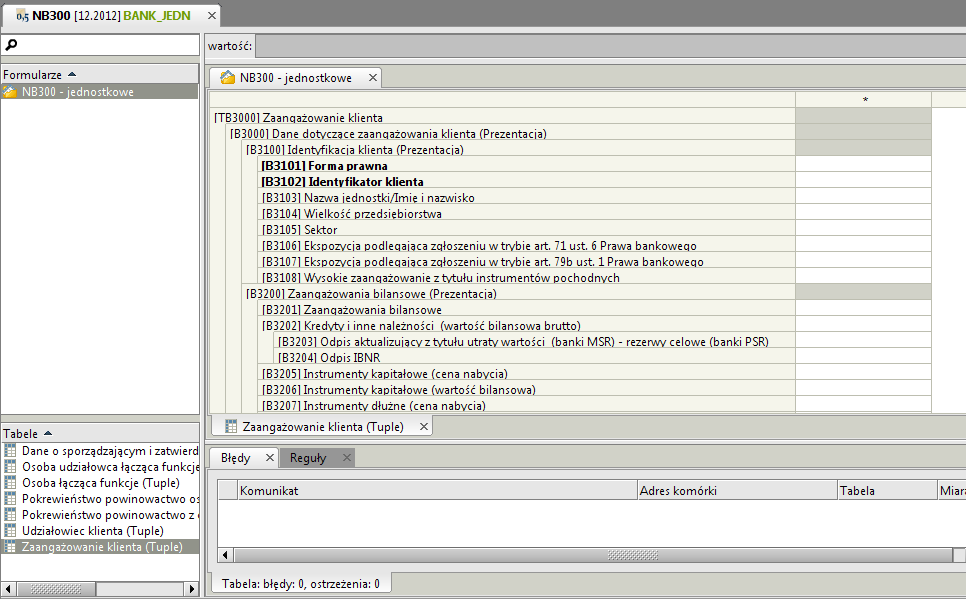This screenshot has width=966, height=599.
Task: Select the NB300 - jednostkowe tab
Action: tap(296, 78)
